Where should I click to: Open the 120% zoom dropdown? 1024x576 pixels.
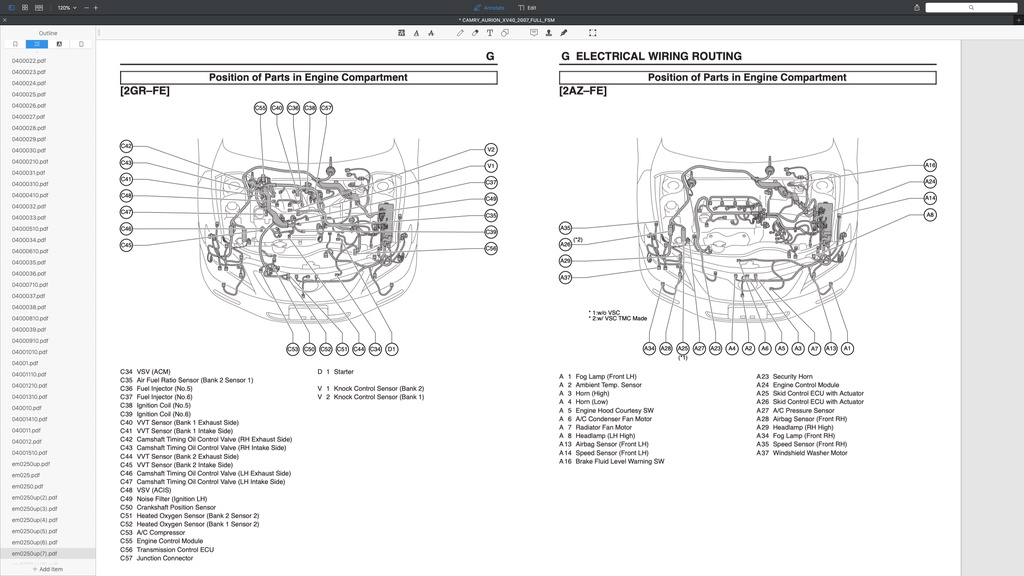coord(65,8)
